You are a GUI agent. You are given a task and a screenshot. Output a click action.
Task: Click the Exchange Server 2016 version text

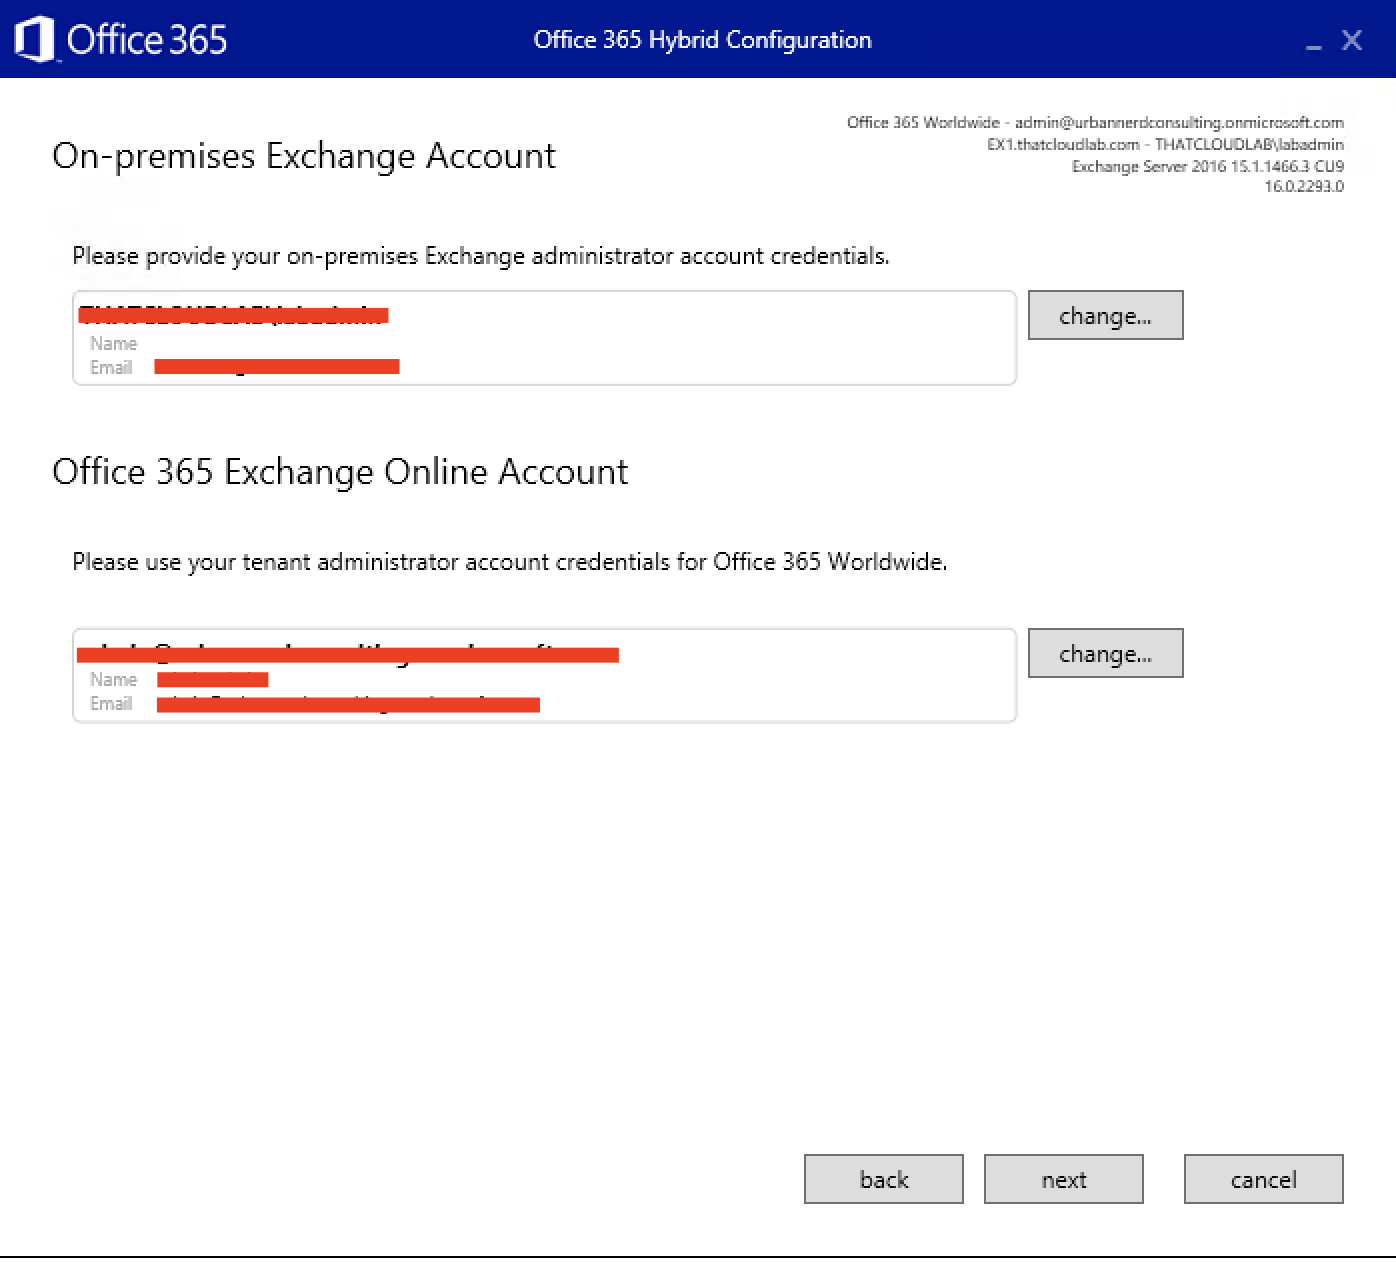tap(1207, 166)
